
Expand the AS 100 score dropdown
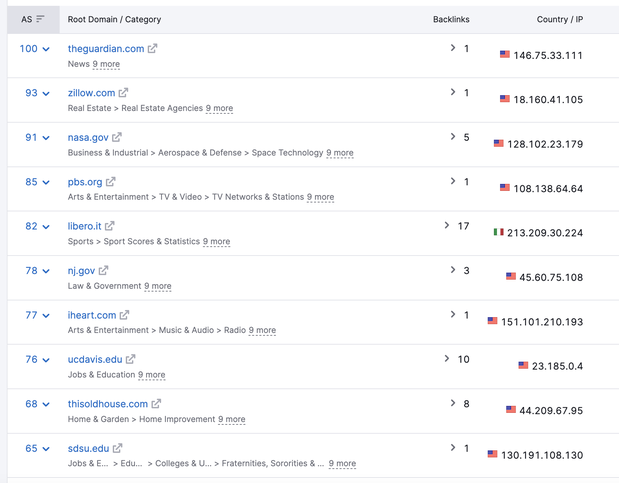46,49
